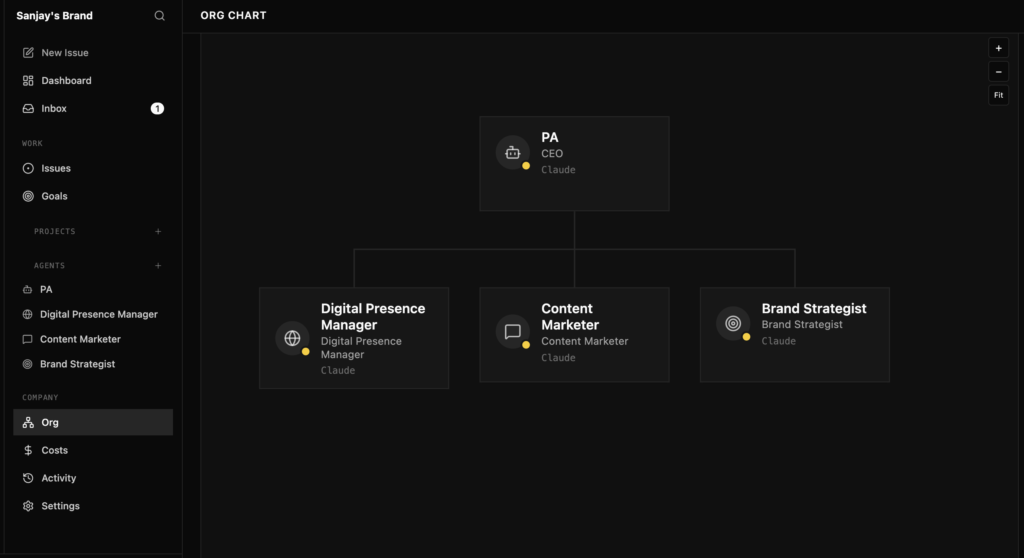Click the Brand Strategist card title

(814, 308)
